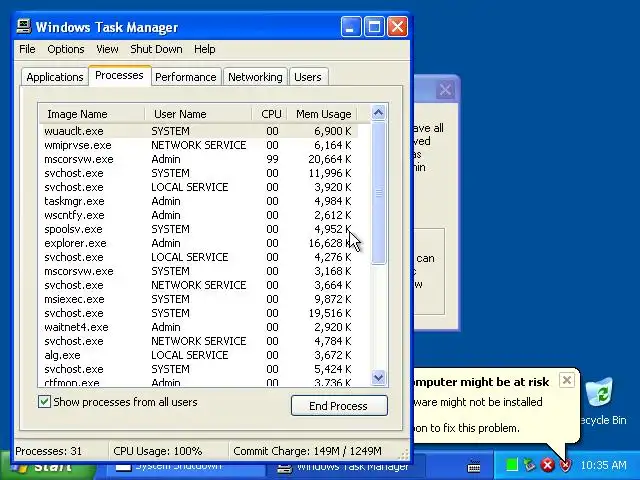Sort by Image Name column header
Image resolution: width=640 pixels, height=480 pixels.
click(92, 114)
